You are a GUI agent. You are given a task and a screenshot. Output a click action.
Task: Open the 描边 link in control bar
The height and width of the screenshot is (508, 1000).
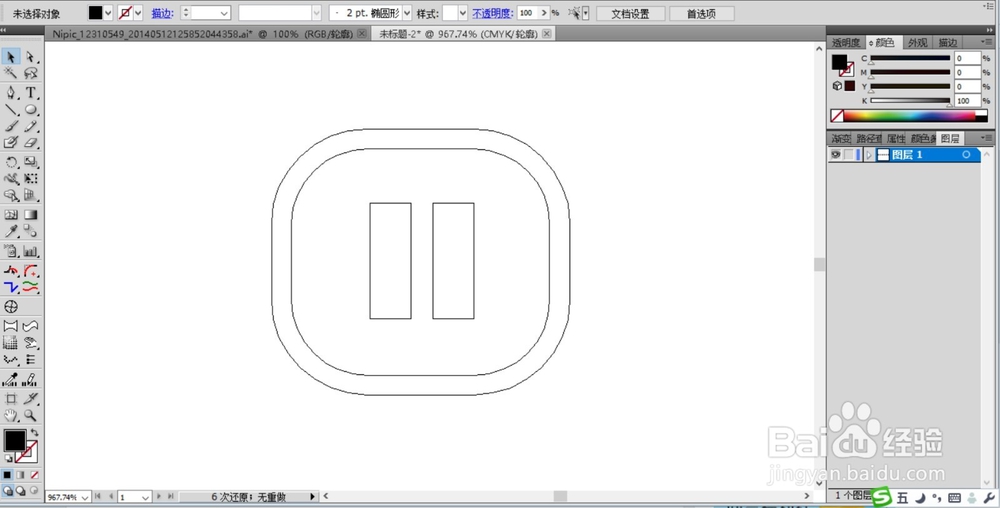coord(162,13)
